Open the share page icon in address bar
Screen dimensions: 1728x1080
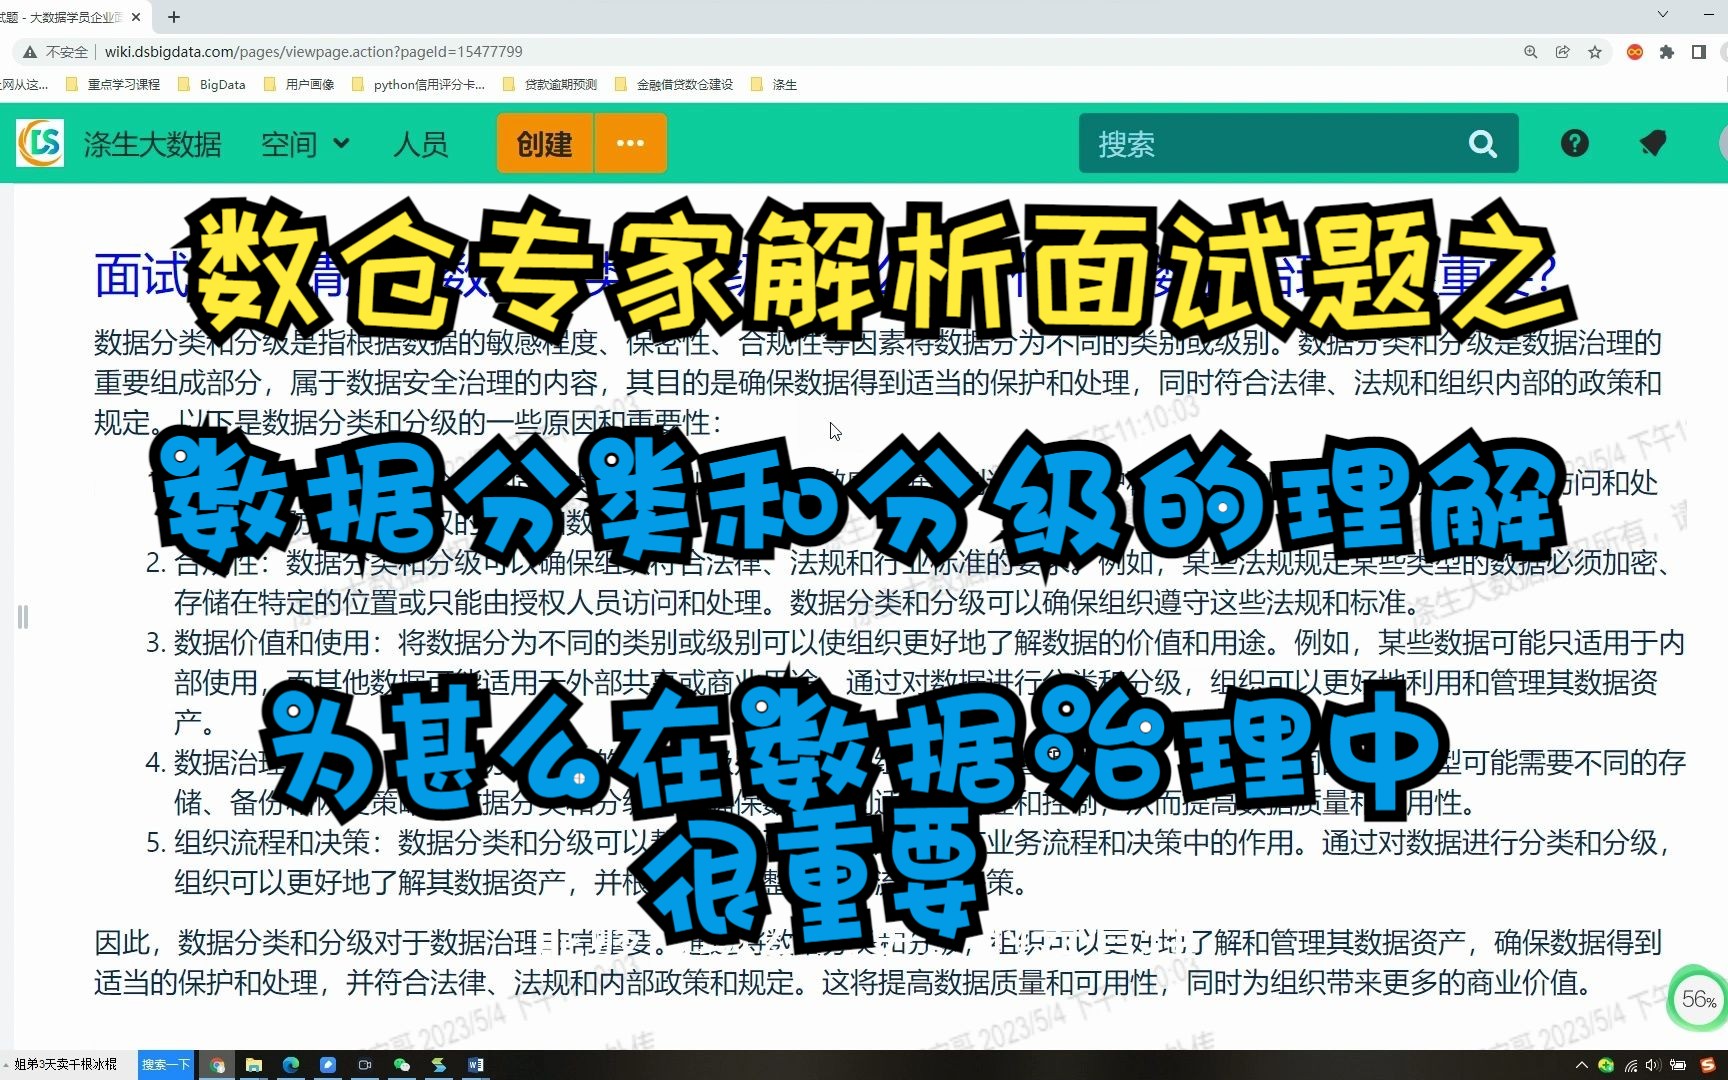point(1563,51)
